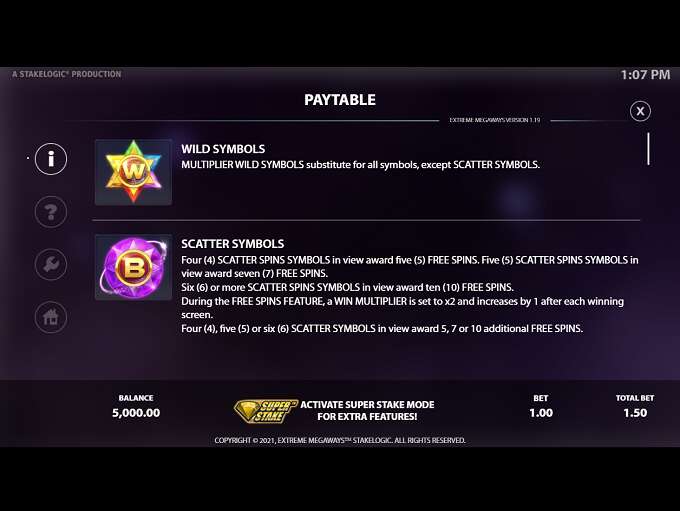
Task: Close the paytable with the X button
Action: [x=640, y=111]
